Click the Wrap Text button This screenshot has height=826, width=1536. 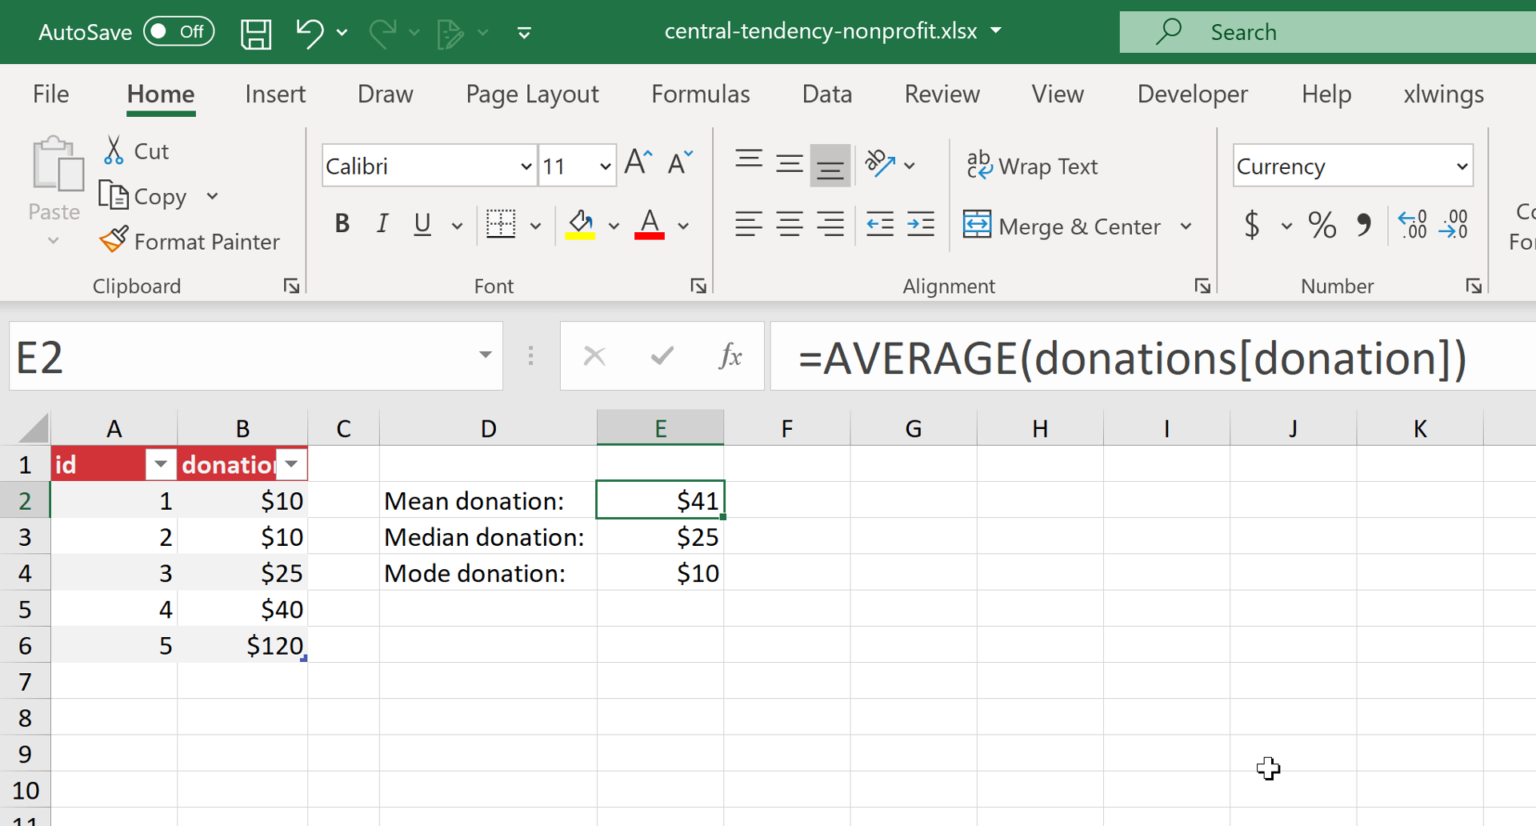tap(1032, 166)
